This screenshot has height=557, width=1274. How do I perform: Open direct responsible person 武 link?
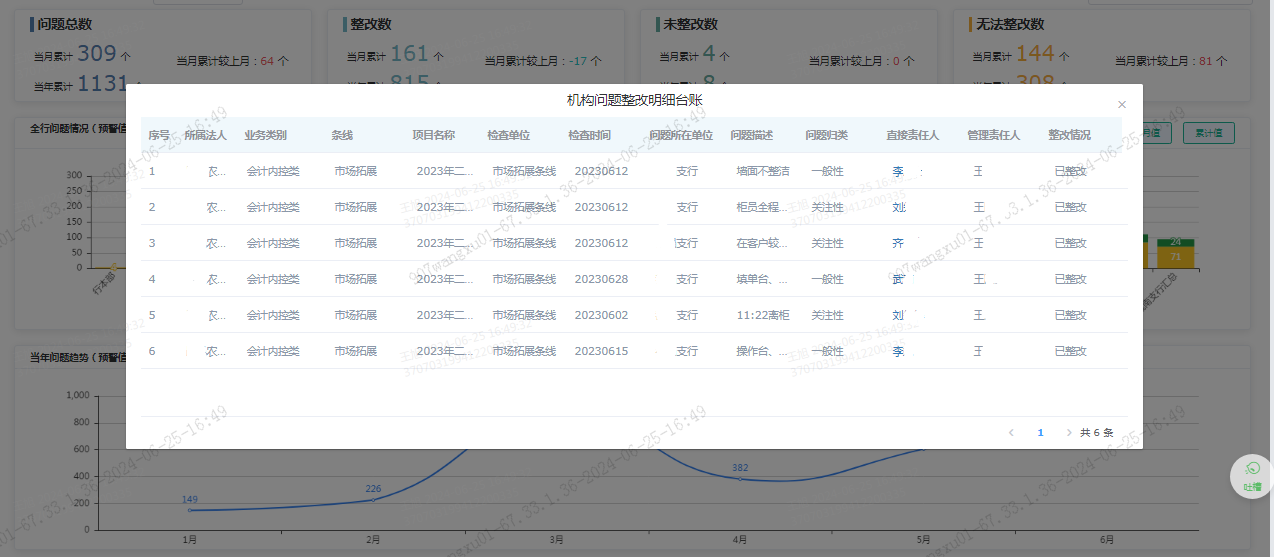click(898, 279)
